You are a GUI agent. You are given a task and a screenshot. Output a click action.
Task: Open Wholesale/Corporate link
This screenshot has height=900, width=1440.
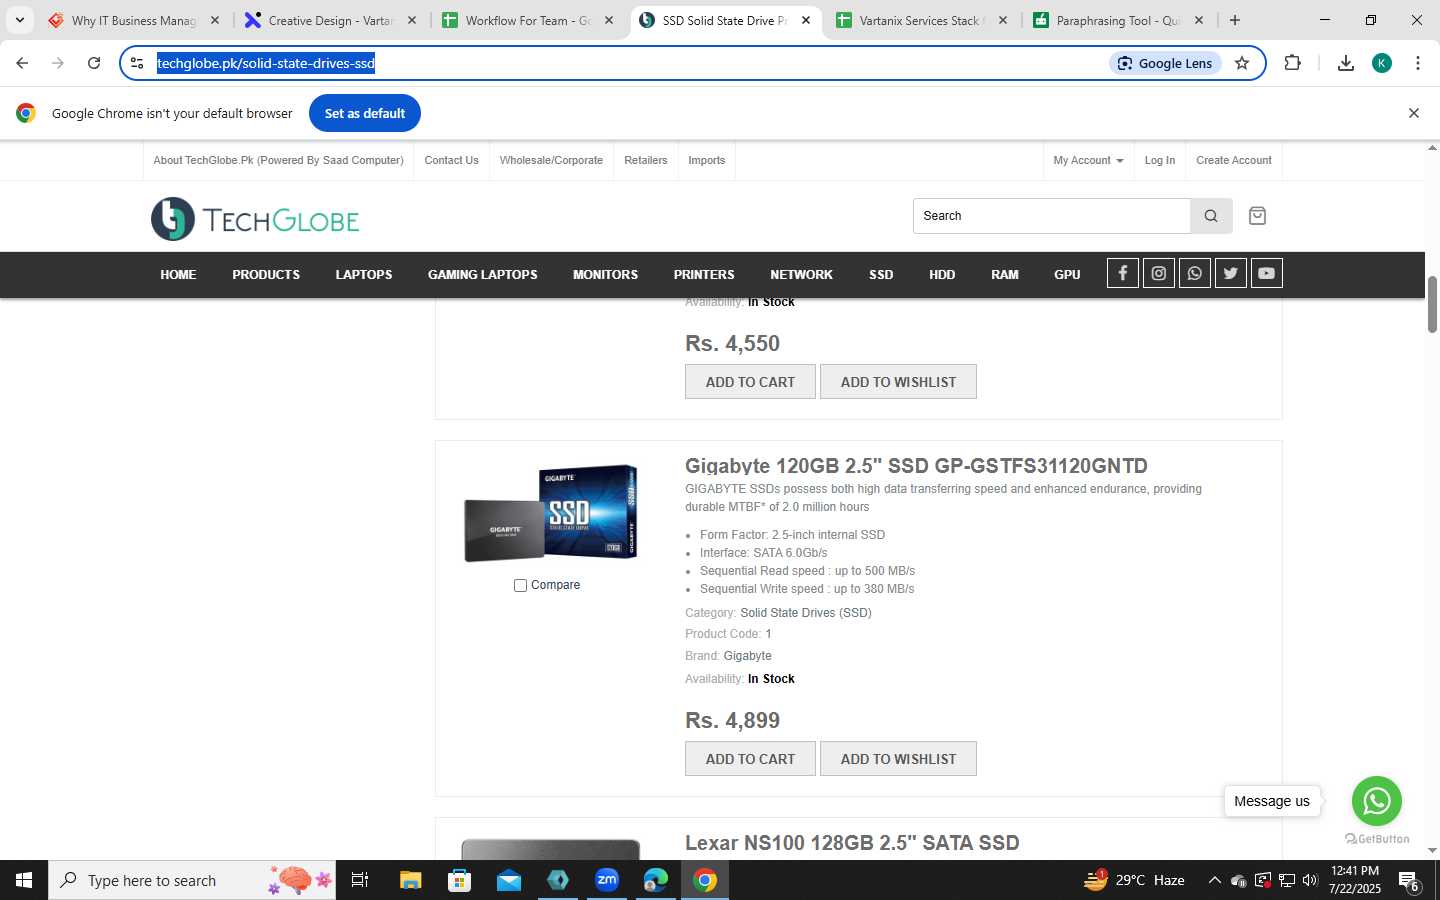(x=551, y=160)
